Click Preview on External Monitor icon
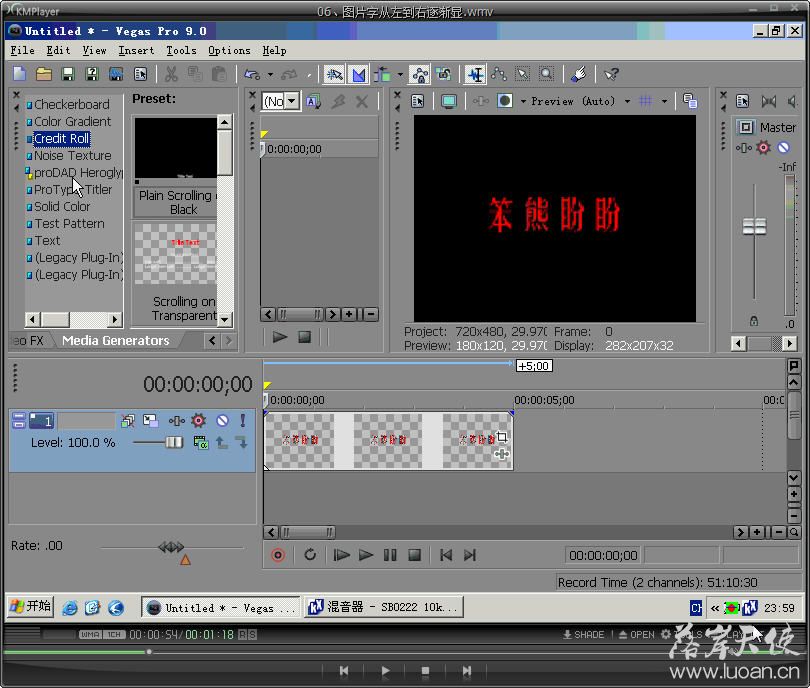Screen dimensions: 810x688 (449, 101)
